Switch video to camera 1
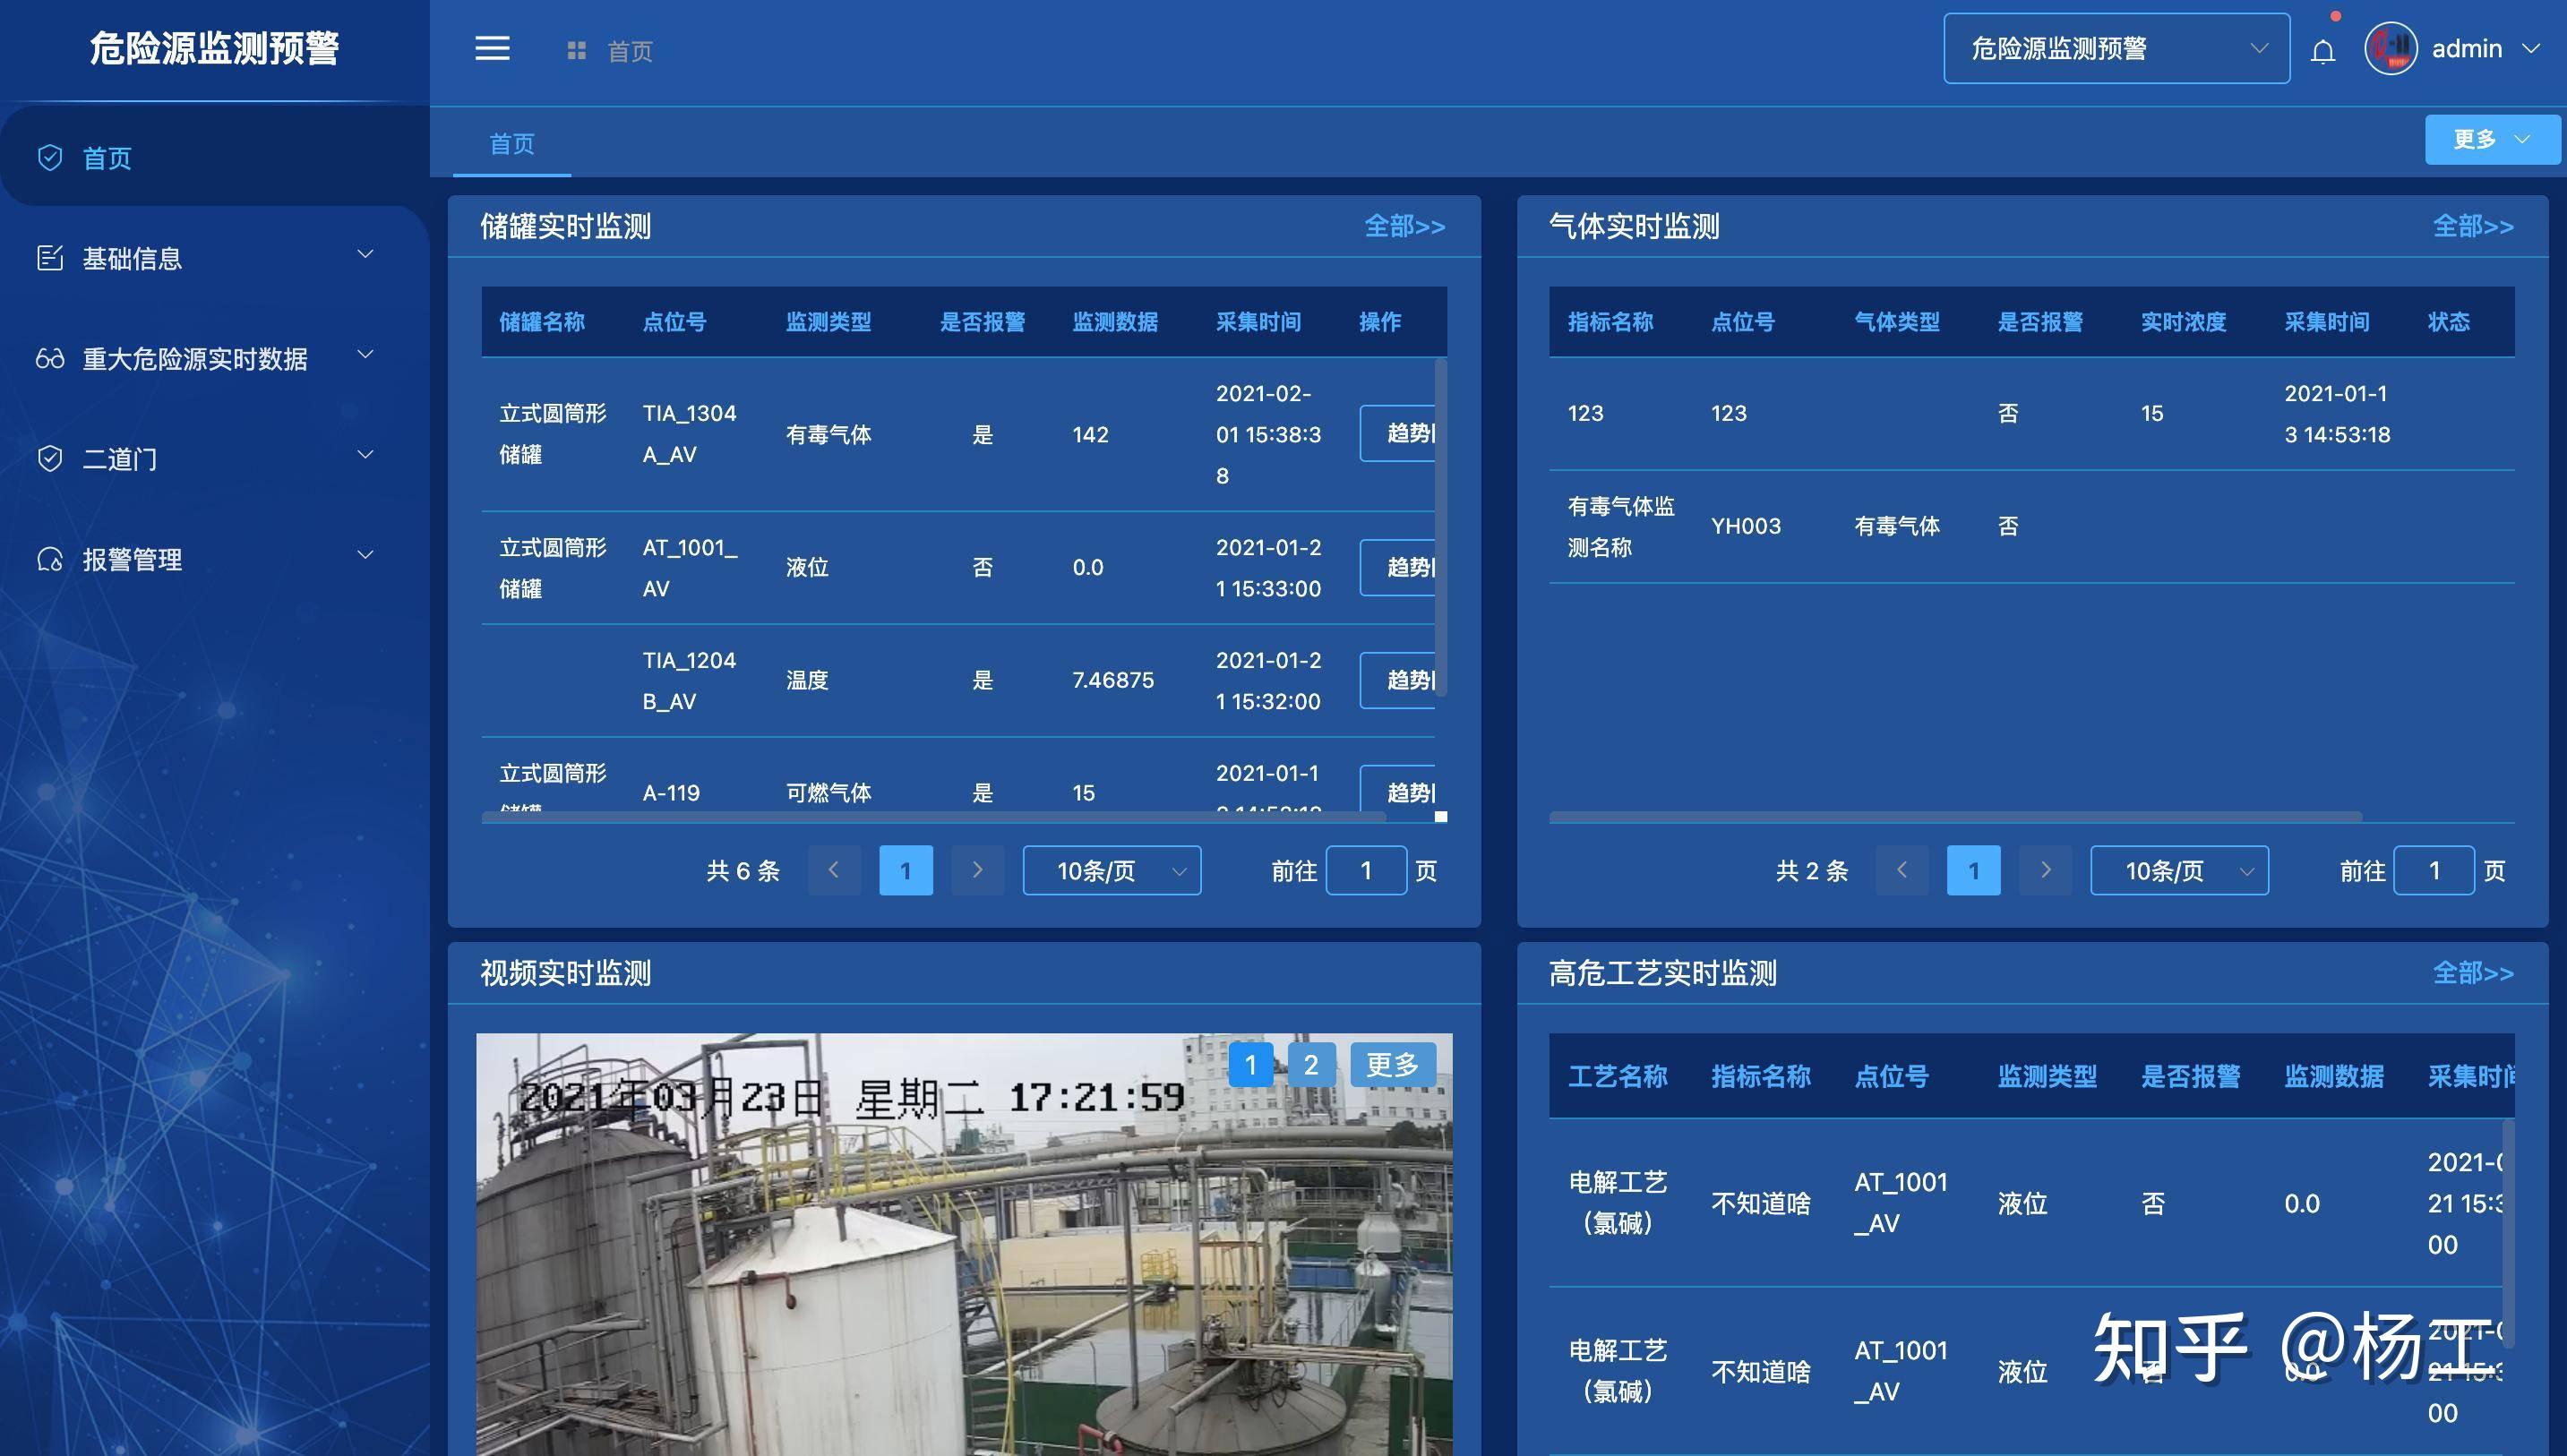The height and width of the screenshot is (1456, 2567). tap(1250, 1065)
